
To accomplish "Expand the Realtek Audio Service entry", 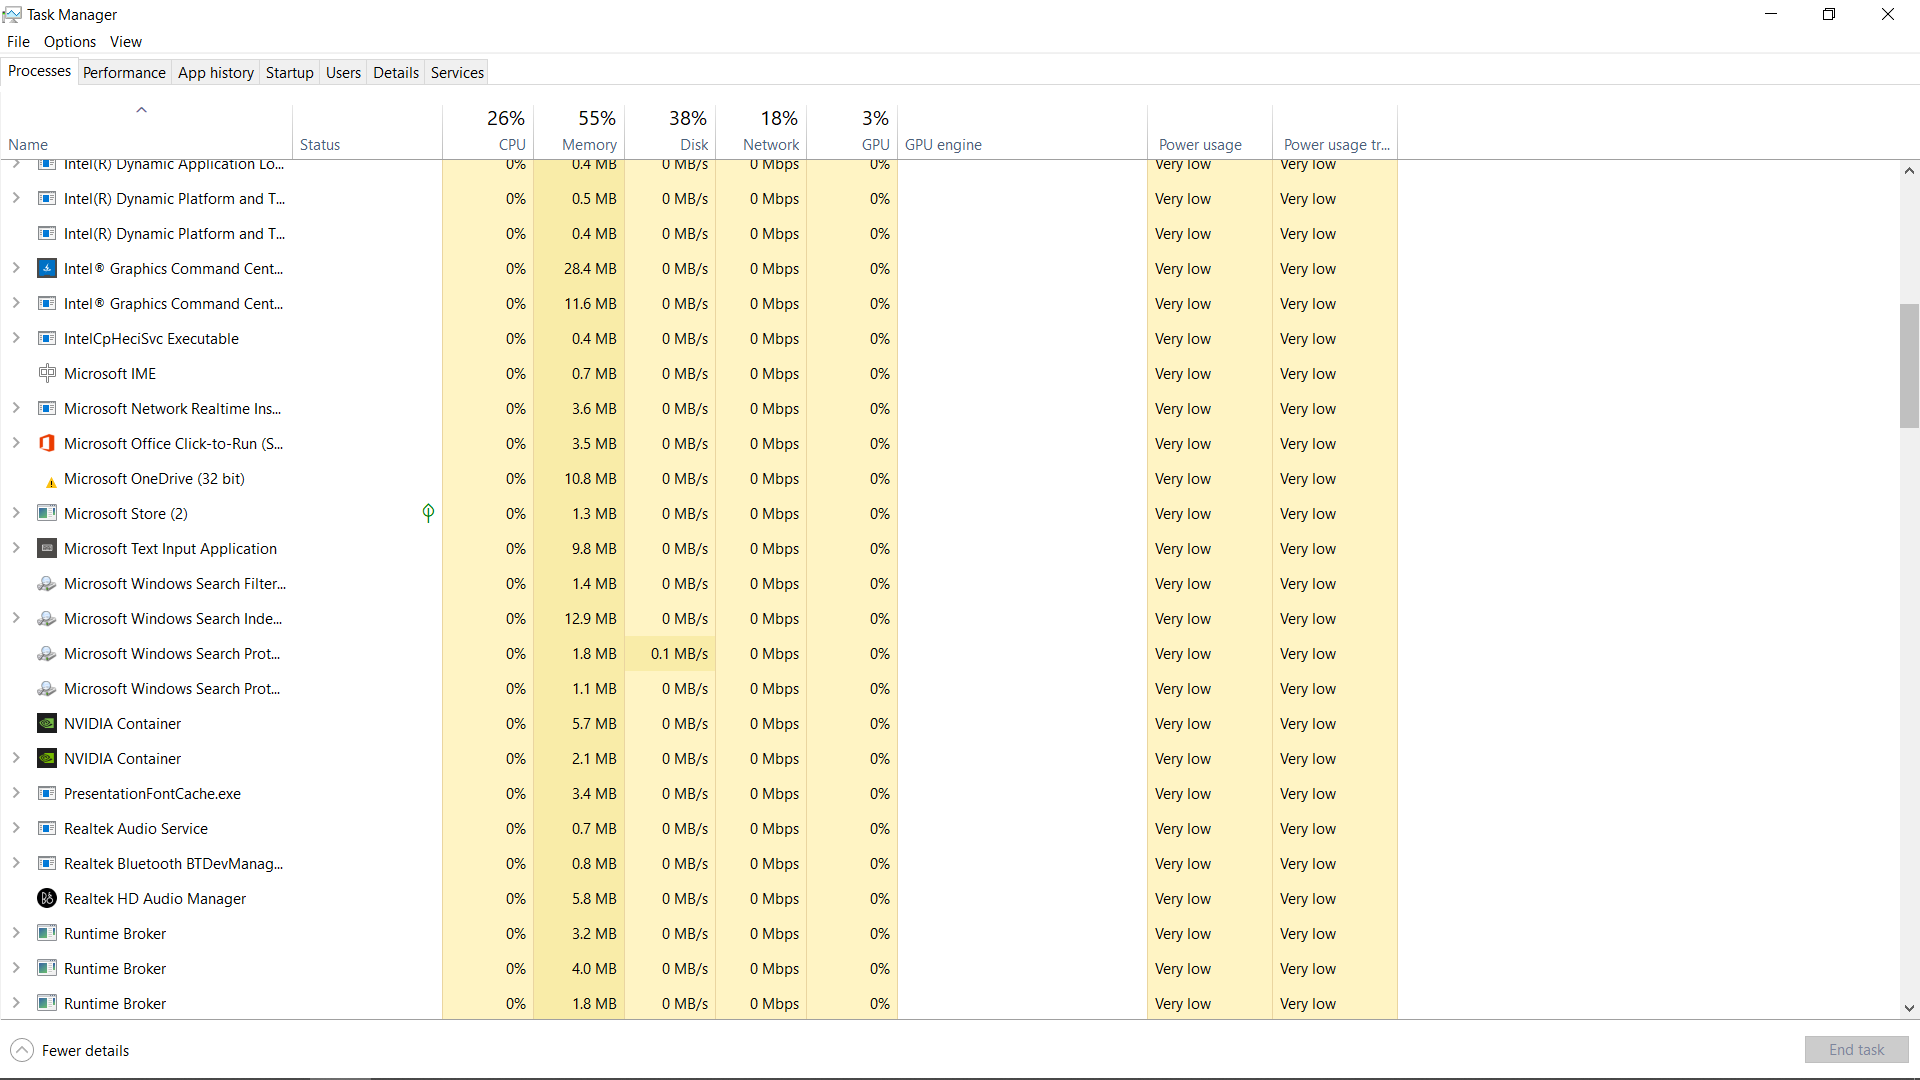I will point(16,828).
